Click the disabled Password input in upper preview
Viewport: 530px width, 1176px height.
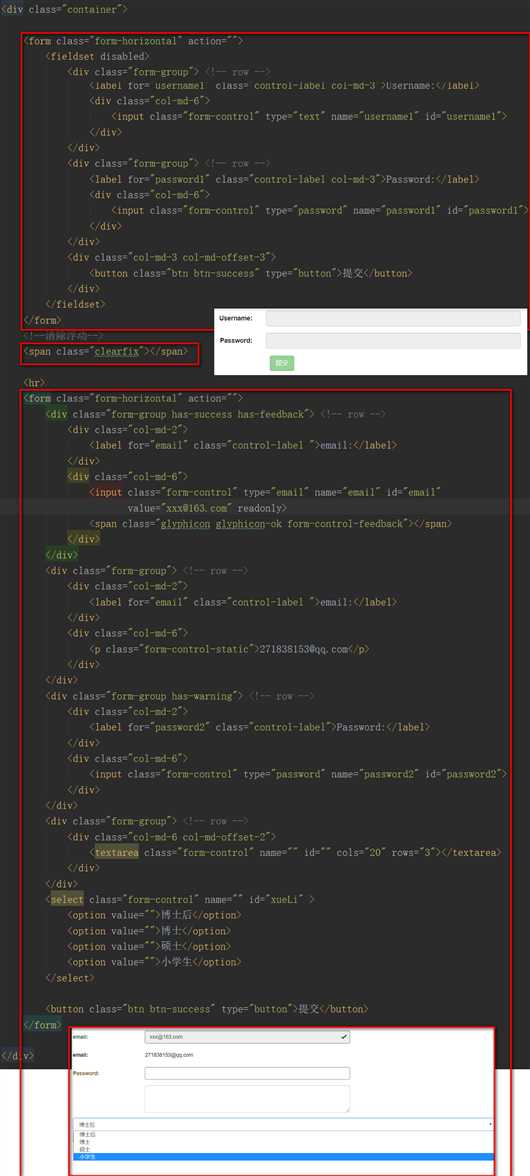(393, 340)
